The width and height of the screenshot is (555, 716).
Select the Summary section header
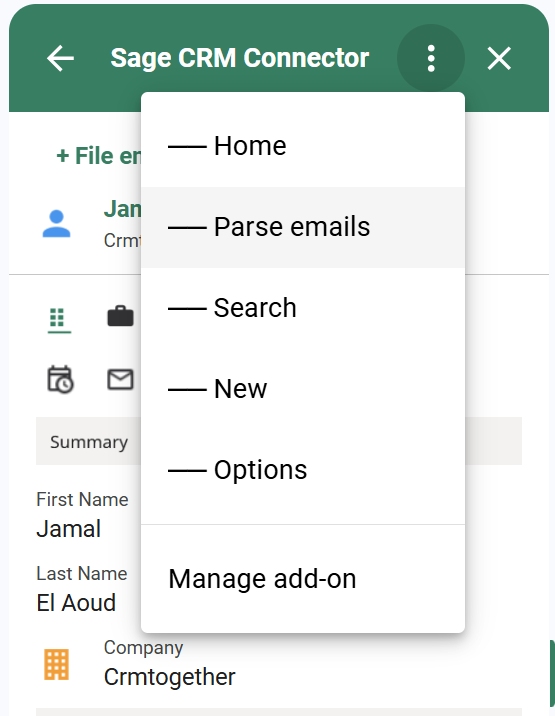89,442
